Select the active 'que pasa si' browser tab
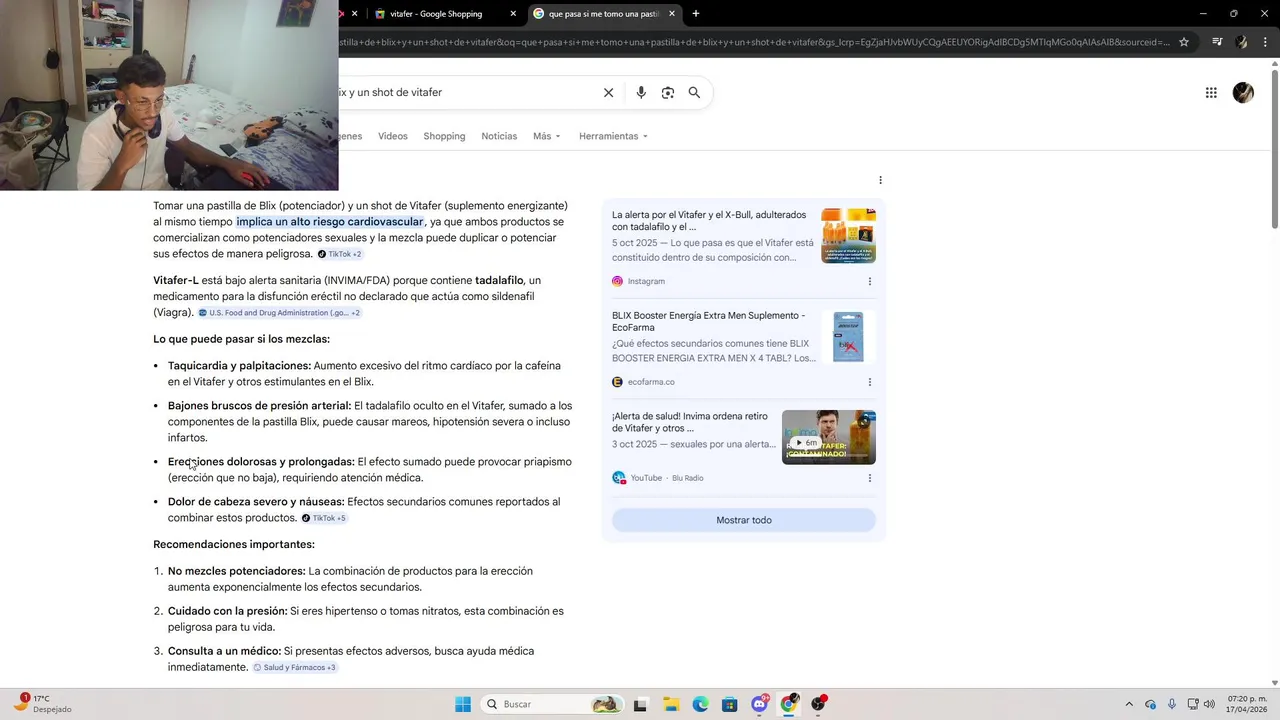Image resolution: width=1280 pixels, height=720 pixels. 604,14
